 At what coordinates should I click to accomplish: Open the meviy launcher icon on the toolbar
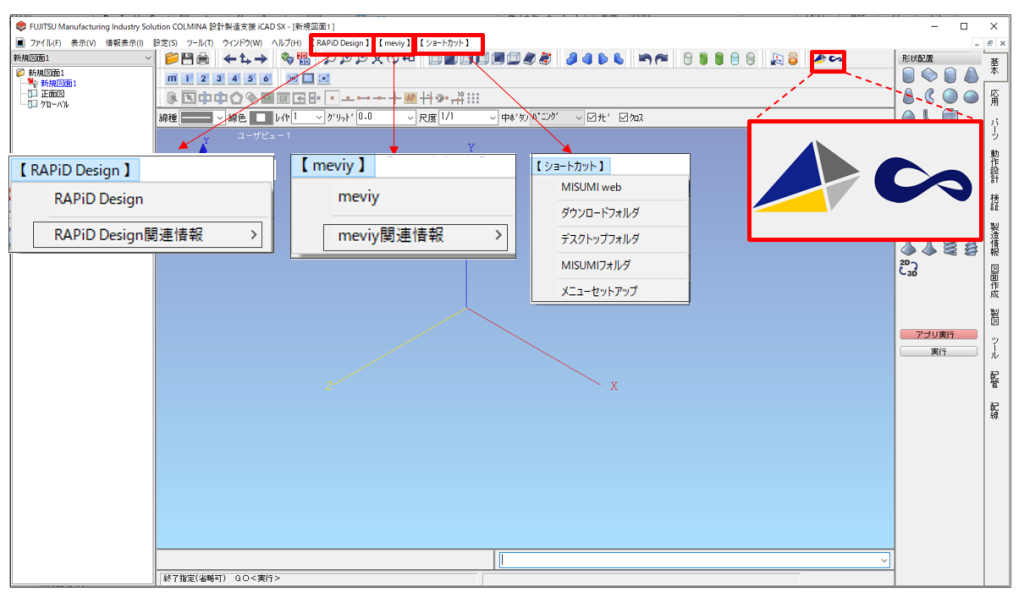(836, 60)
